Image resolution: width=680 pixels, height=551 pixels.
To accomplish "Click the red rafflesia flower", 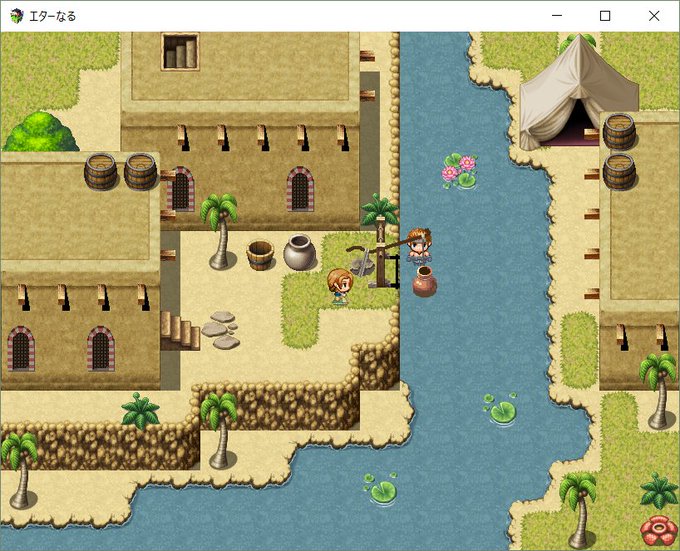I will tap(659, 530).
